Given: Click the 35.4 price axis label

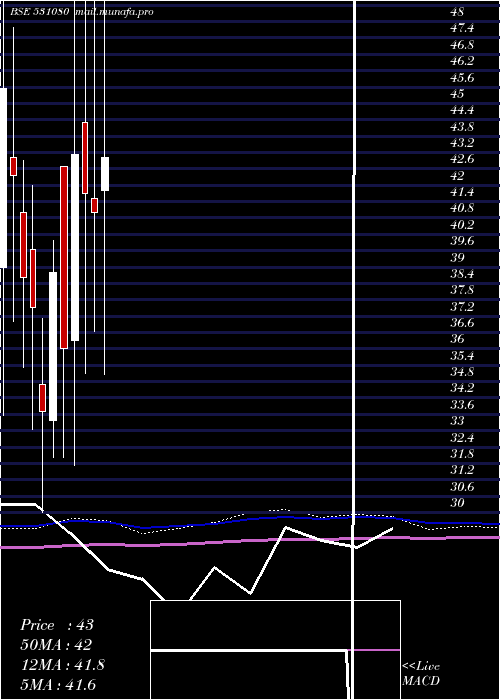Looking at the screenshot, I should [462, 356].
